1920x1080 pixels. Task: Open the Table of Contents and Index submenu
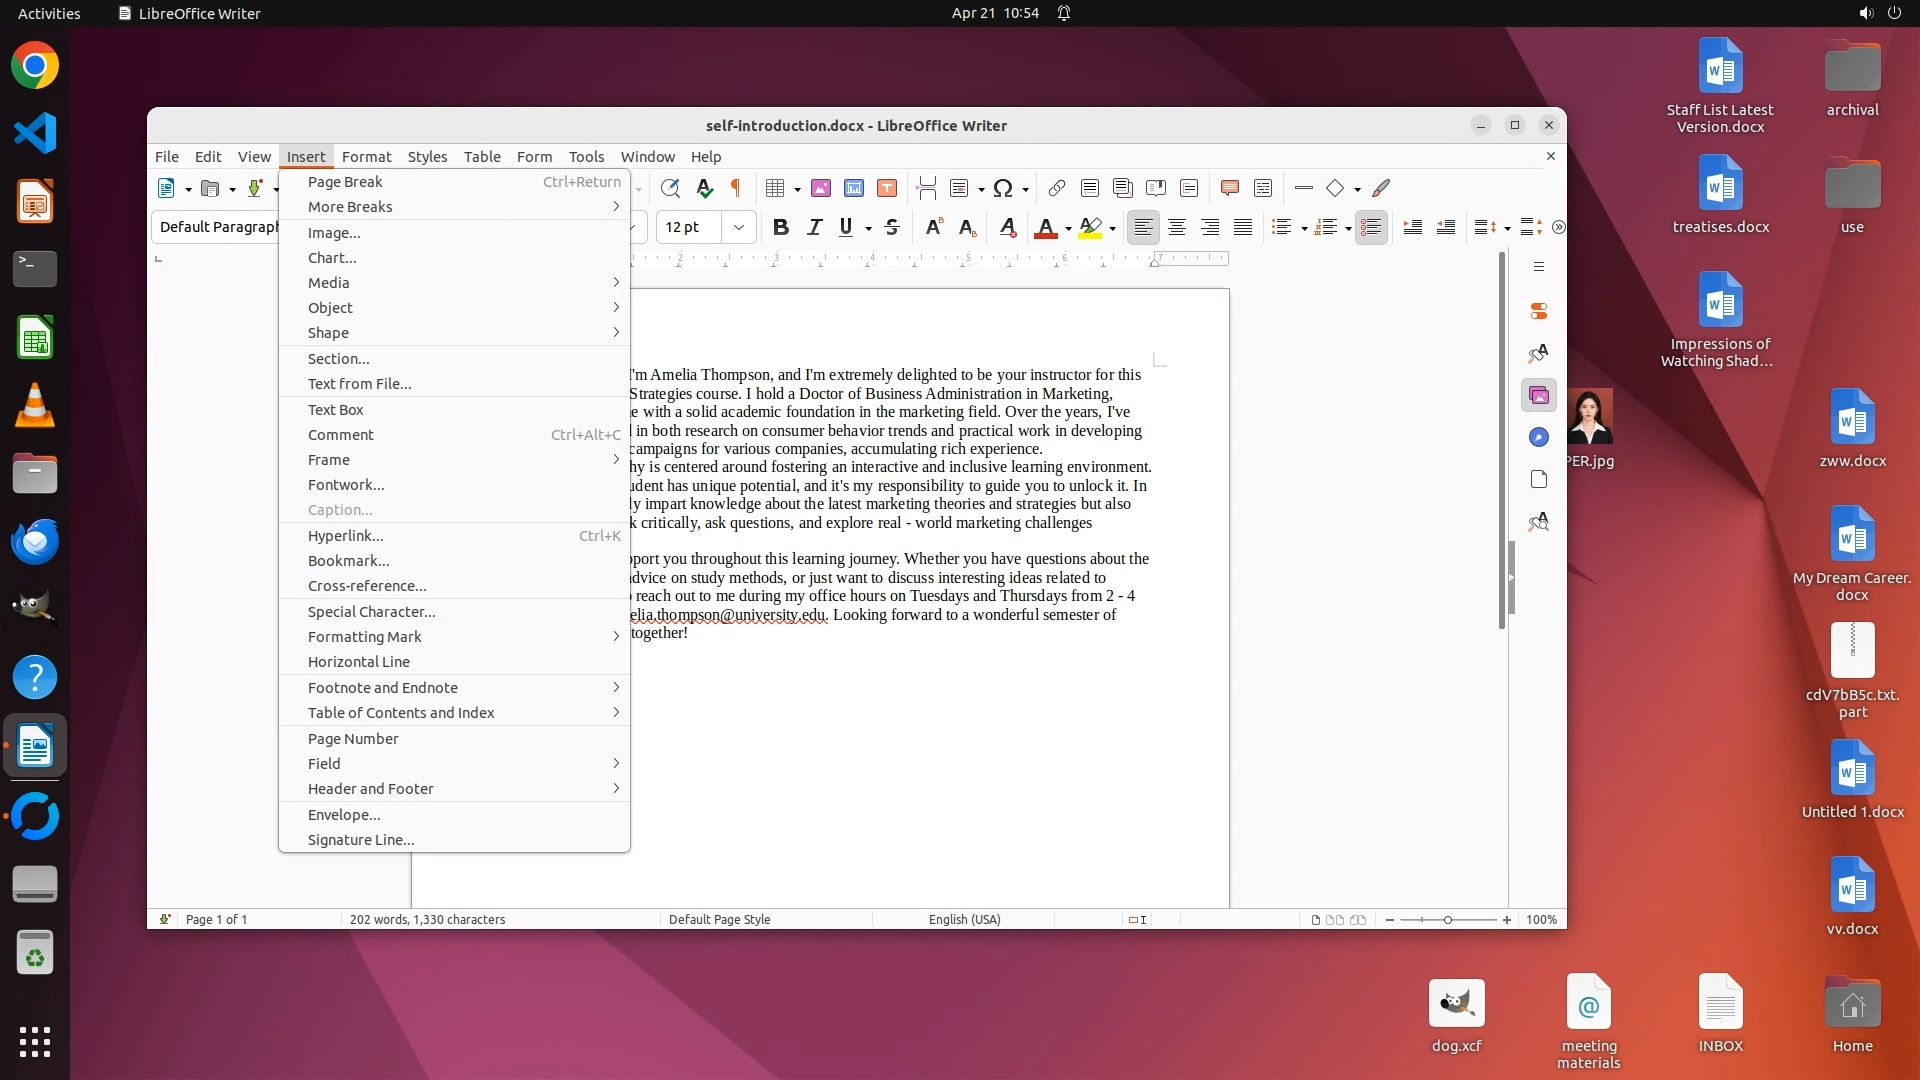(x=401, y=712)
